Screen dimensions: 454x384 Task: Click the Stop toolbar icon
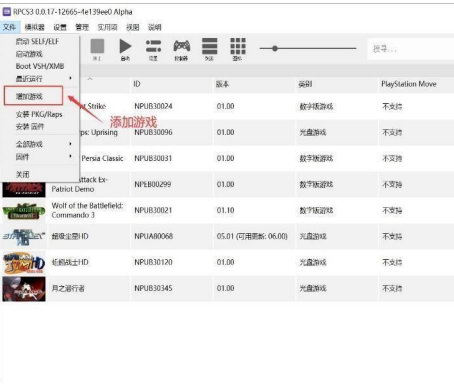coord(97,47)
